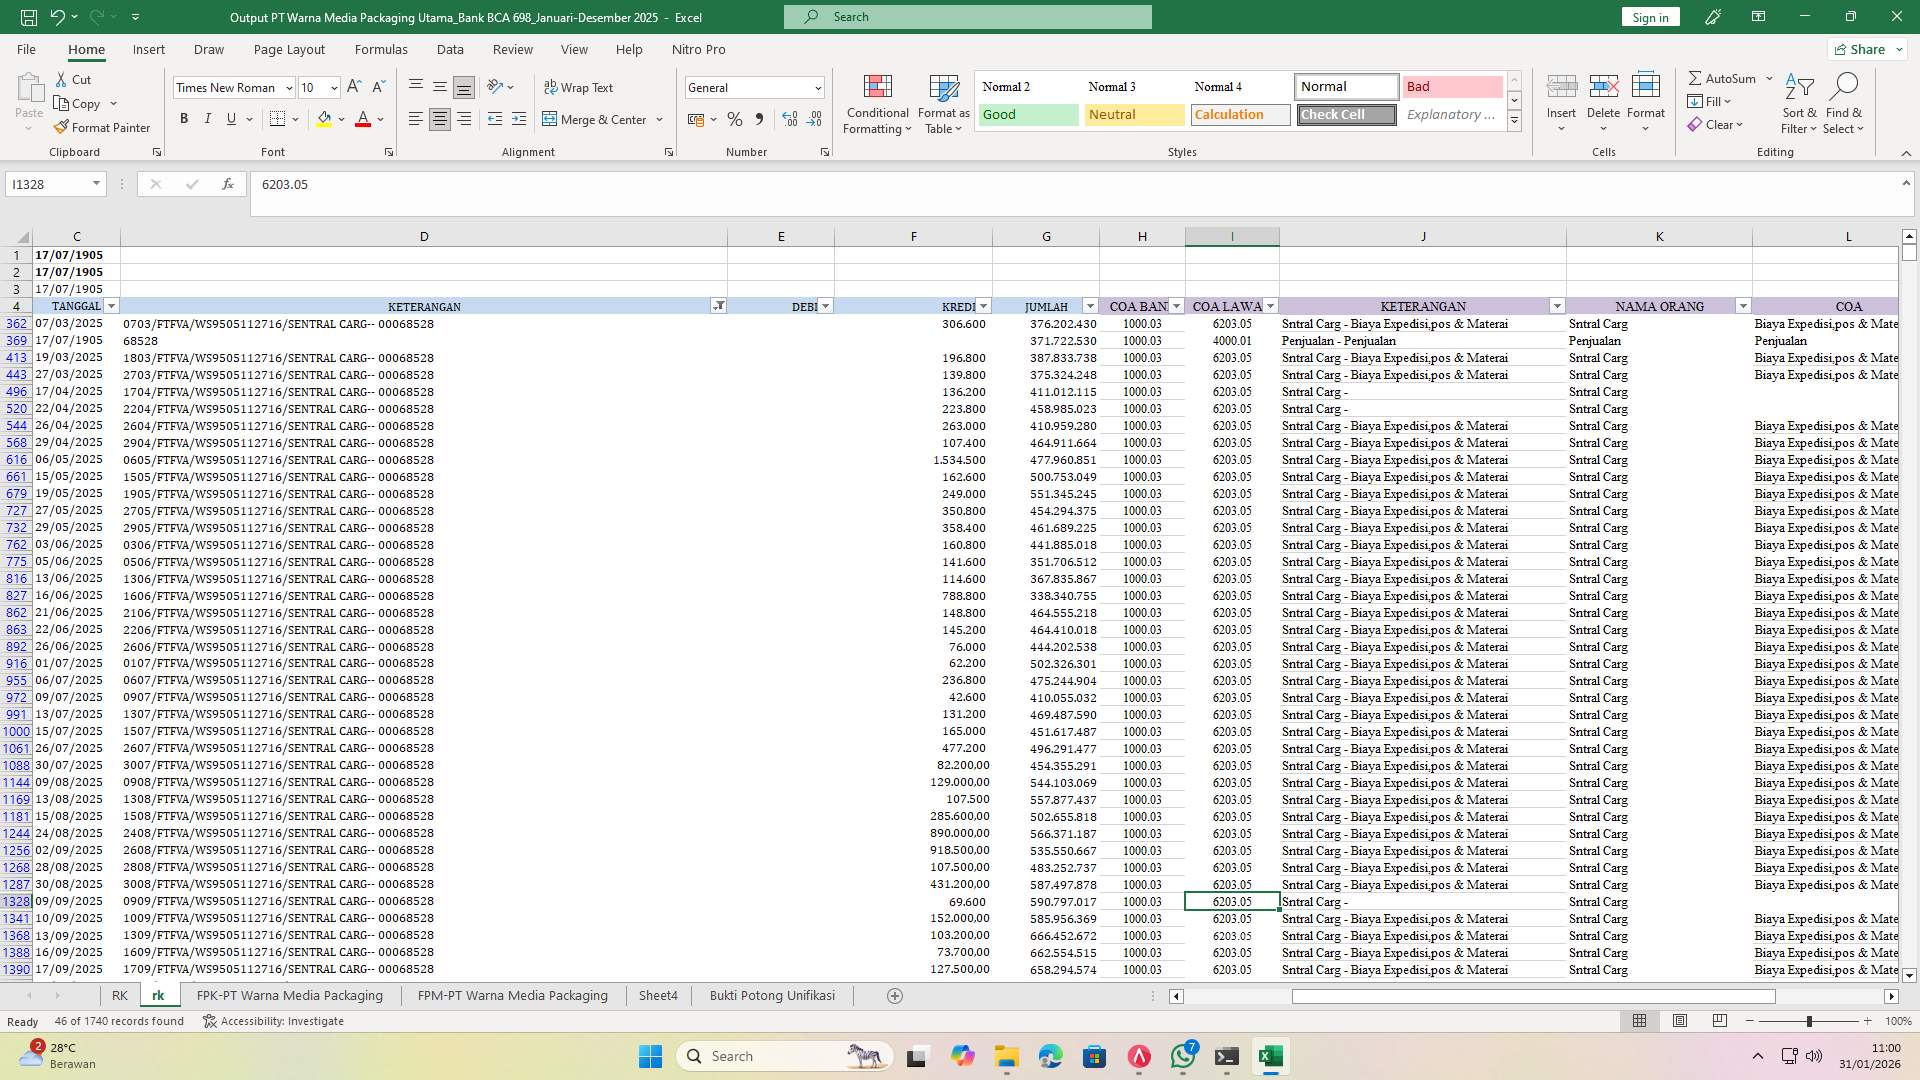Click the Sign in button
The width and height of the screenshot is (1920, 1080).
click(1649, 16)
